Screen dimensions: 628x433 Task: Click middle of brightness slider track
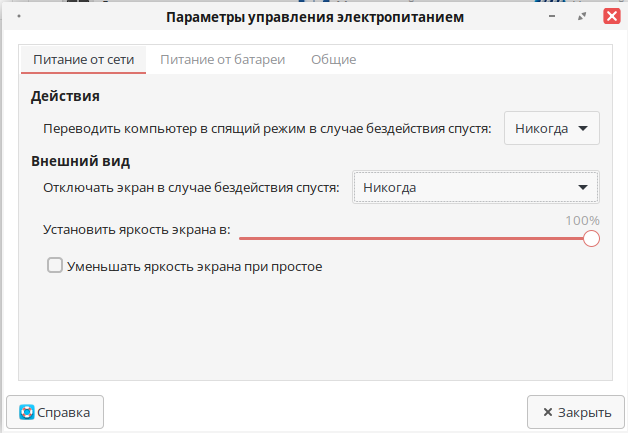pos(414,238)
